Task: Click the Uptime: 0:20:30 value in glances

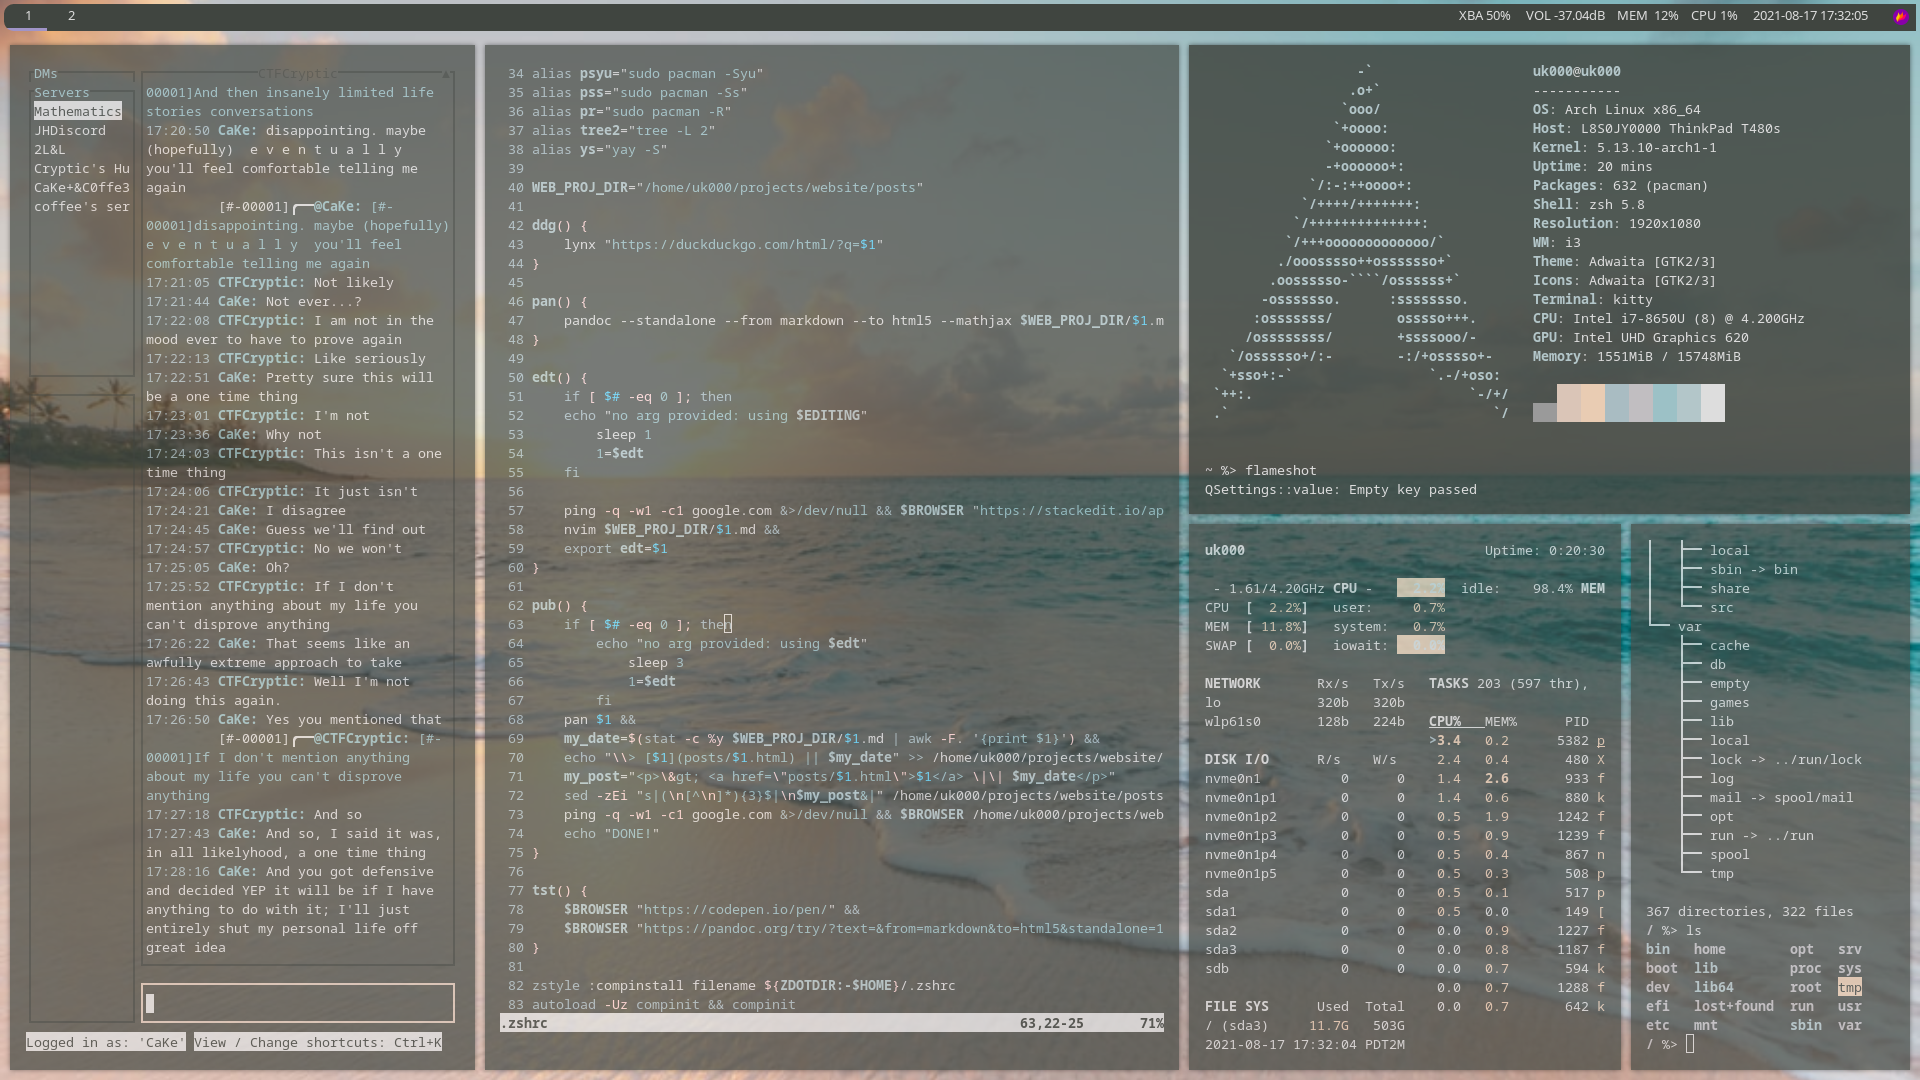Action: (1545, 551)
